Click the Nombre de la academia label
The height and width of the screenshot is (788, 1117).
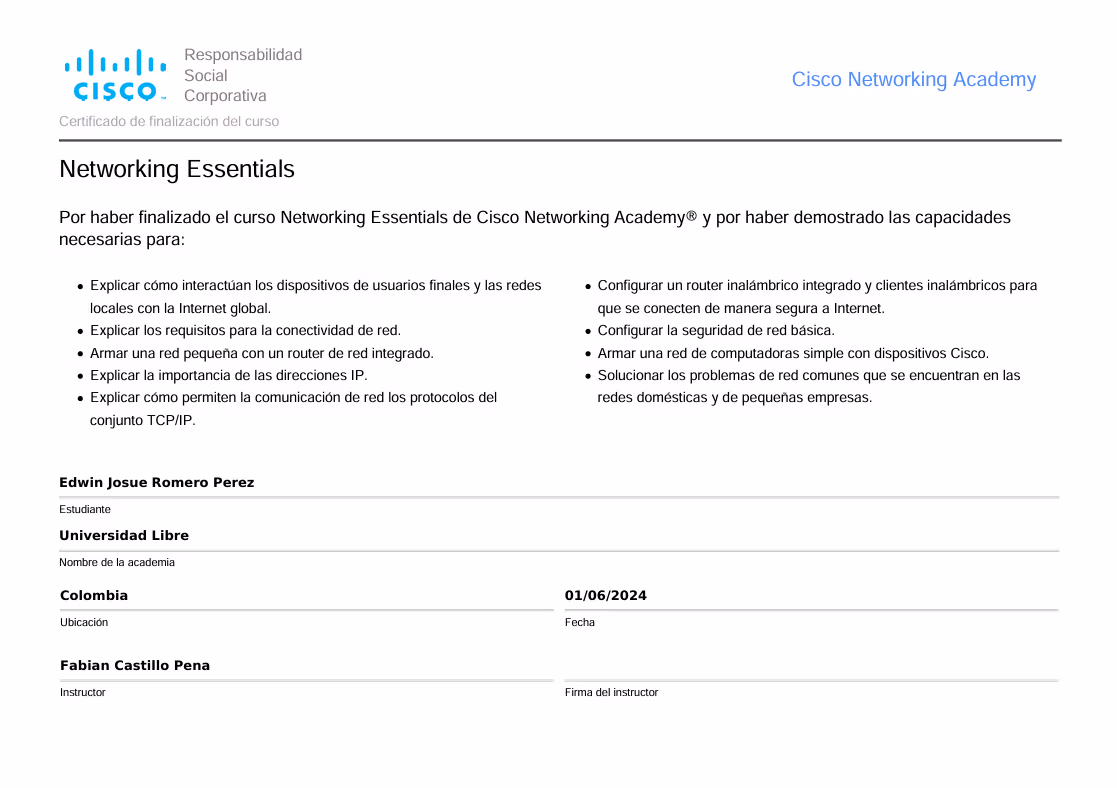tap(117, 562)
